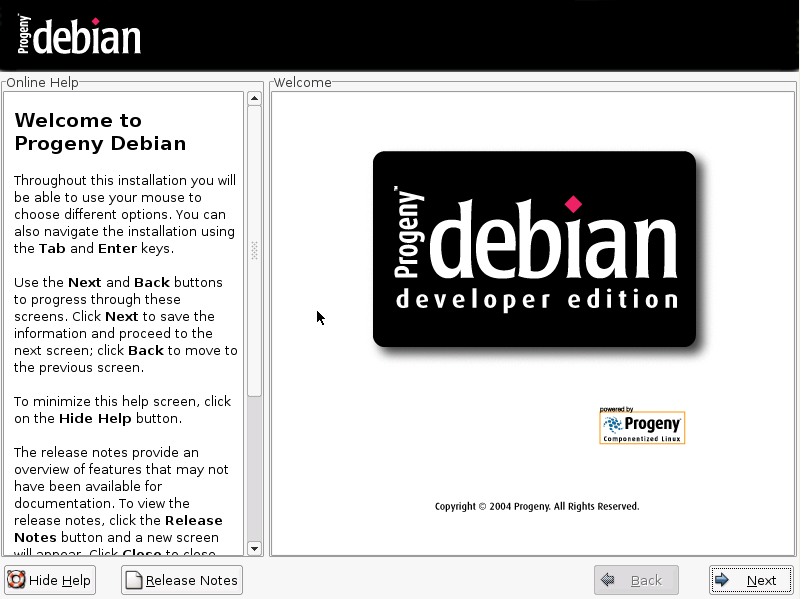
Task: Click the help panel scroll up arrow
Action: [254, 99]
